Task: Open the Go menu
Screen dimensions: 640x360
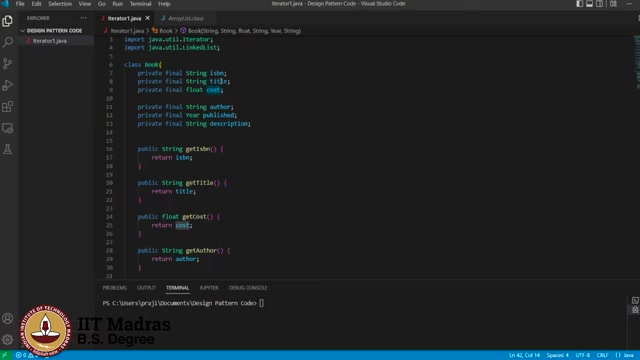Action: point(102,4)
